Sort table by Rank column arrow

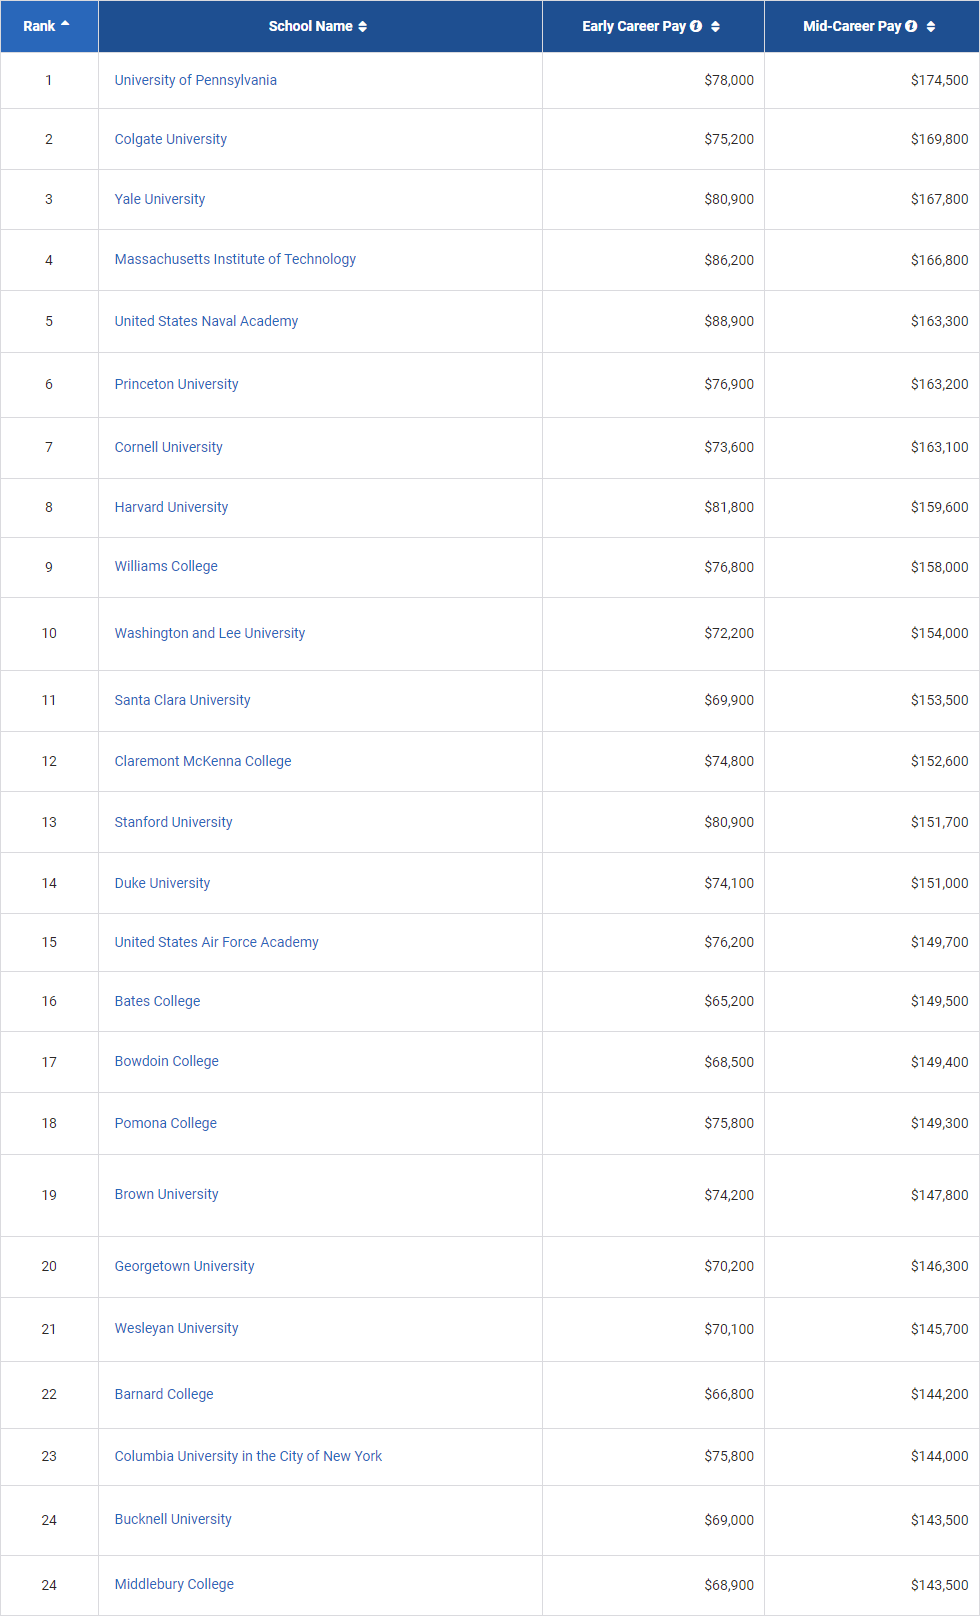65,23
